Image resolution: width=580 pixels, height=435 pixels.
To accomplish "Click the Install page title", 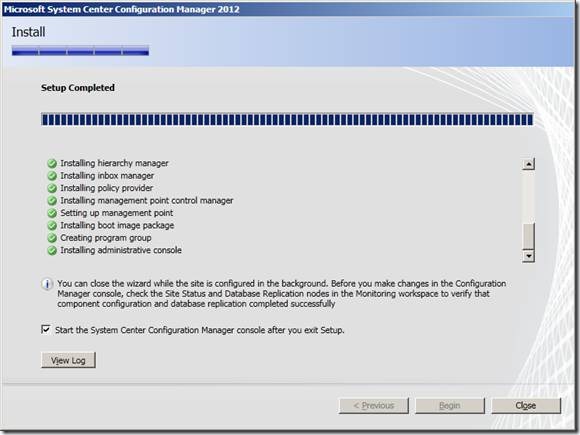I will [28, 32].
